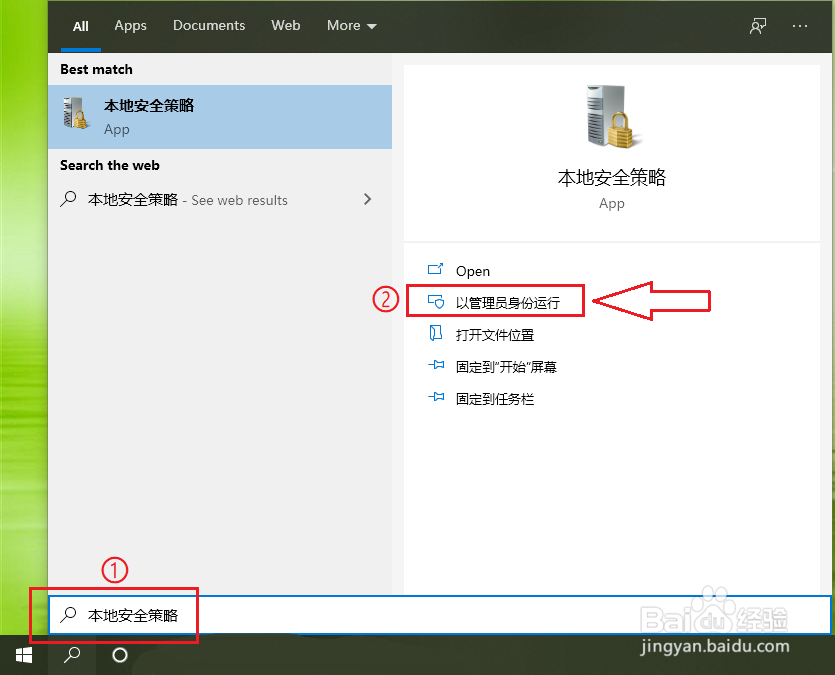The image size is (835, 675).
Task: Expand the More dropdown in the search header
Action: click(x=351, y=26)
